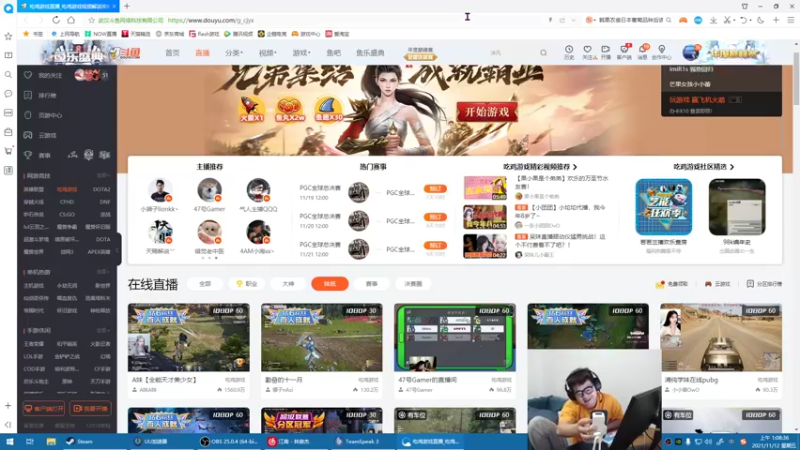Select the 赛事 filter tab
The width and height of the screenshot is (800, 450).
tap(371, 284)
